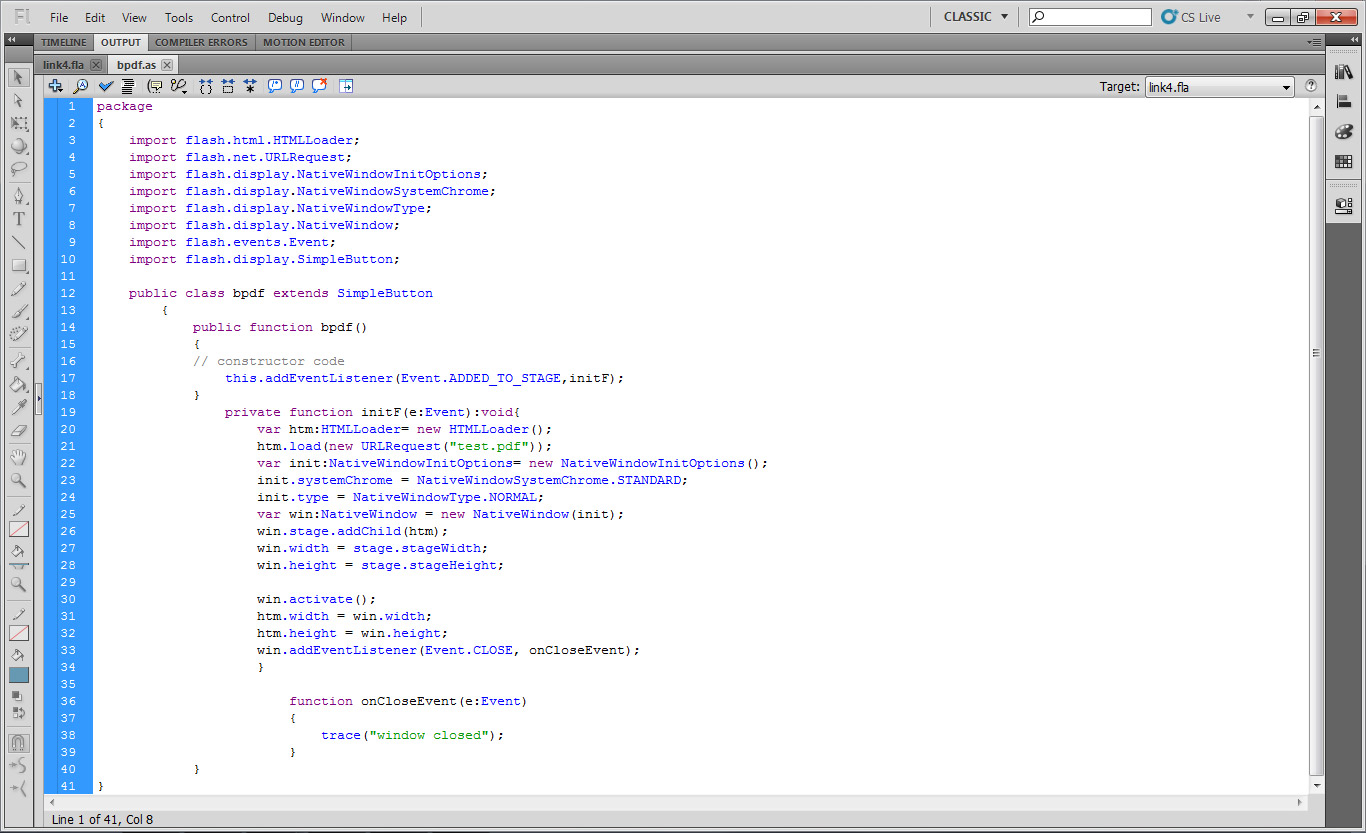
Task: Toggle Snap to Objects magnet
Action: pos(18,743)
